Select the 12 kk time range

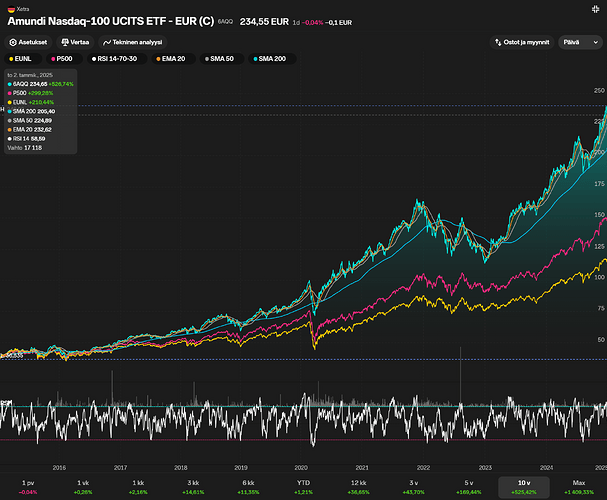[358, 487]
